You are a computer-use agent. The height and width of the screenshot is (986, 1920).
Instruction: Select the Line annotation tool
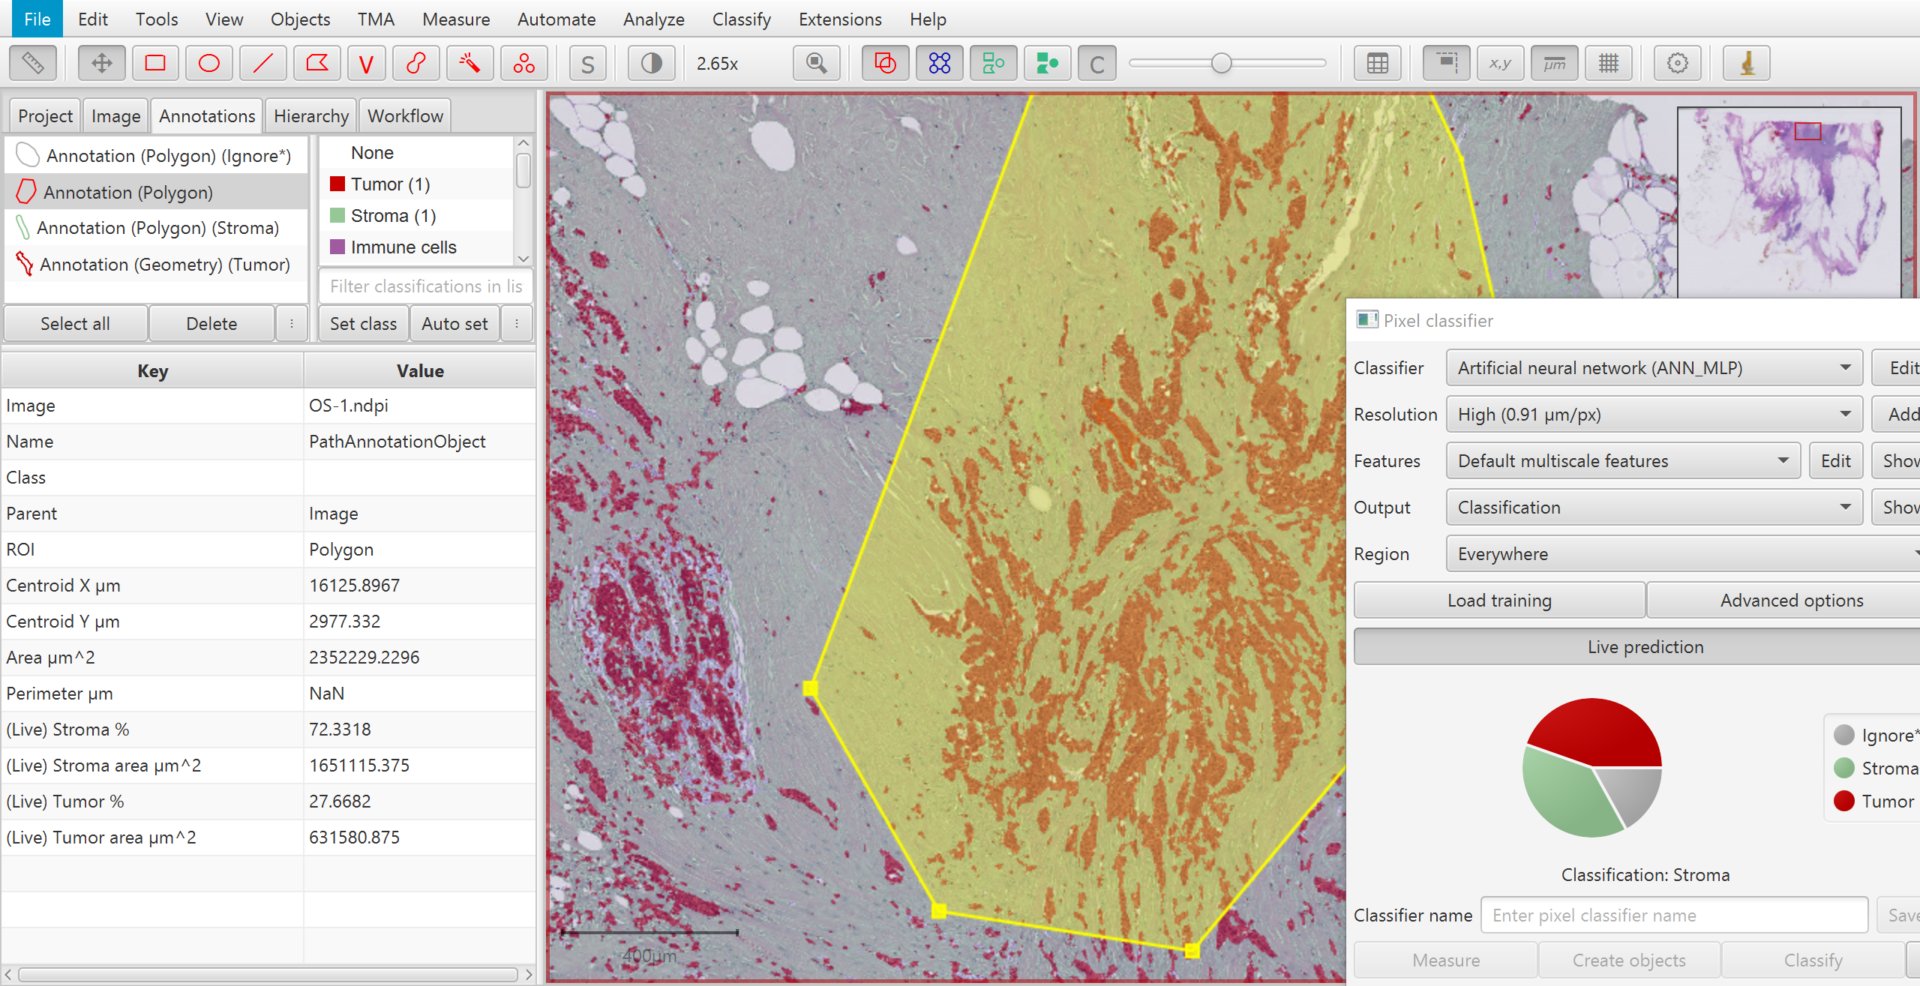(263, 63)
